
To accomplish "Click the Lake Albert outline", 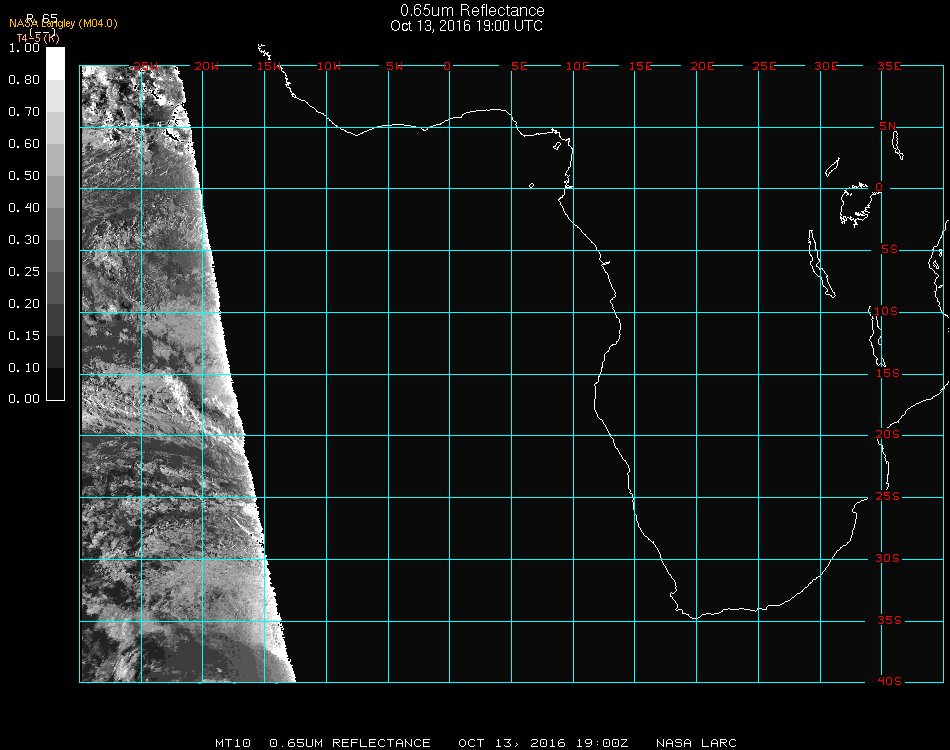I will pyautogui.click(x=832, y=167).
